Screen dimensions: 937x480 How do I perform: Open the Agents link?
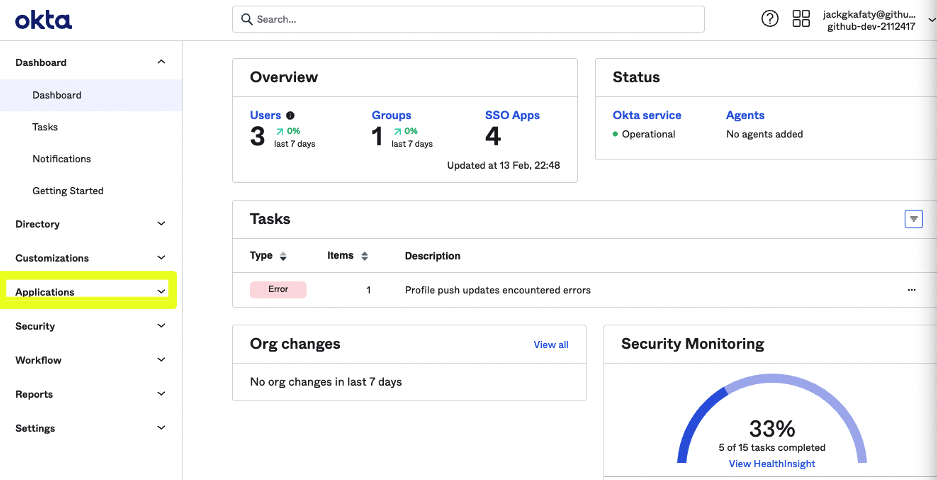click(x=745, y=115)
